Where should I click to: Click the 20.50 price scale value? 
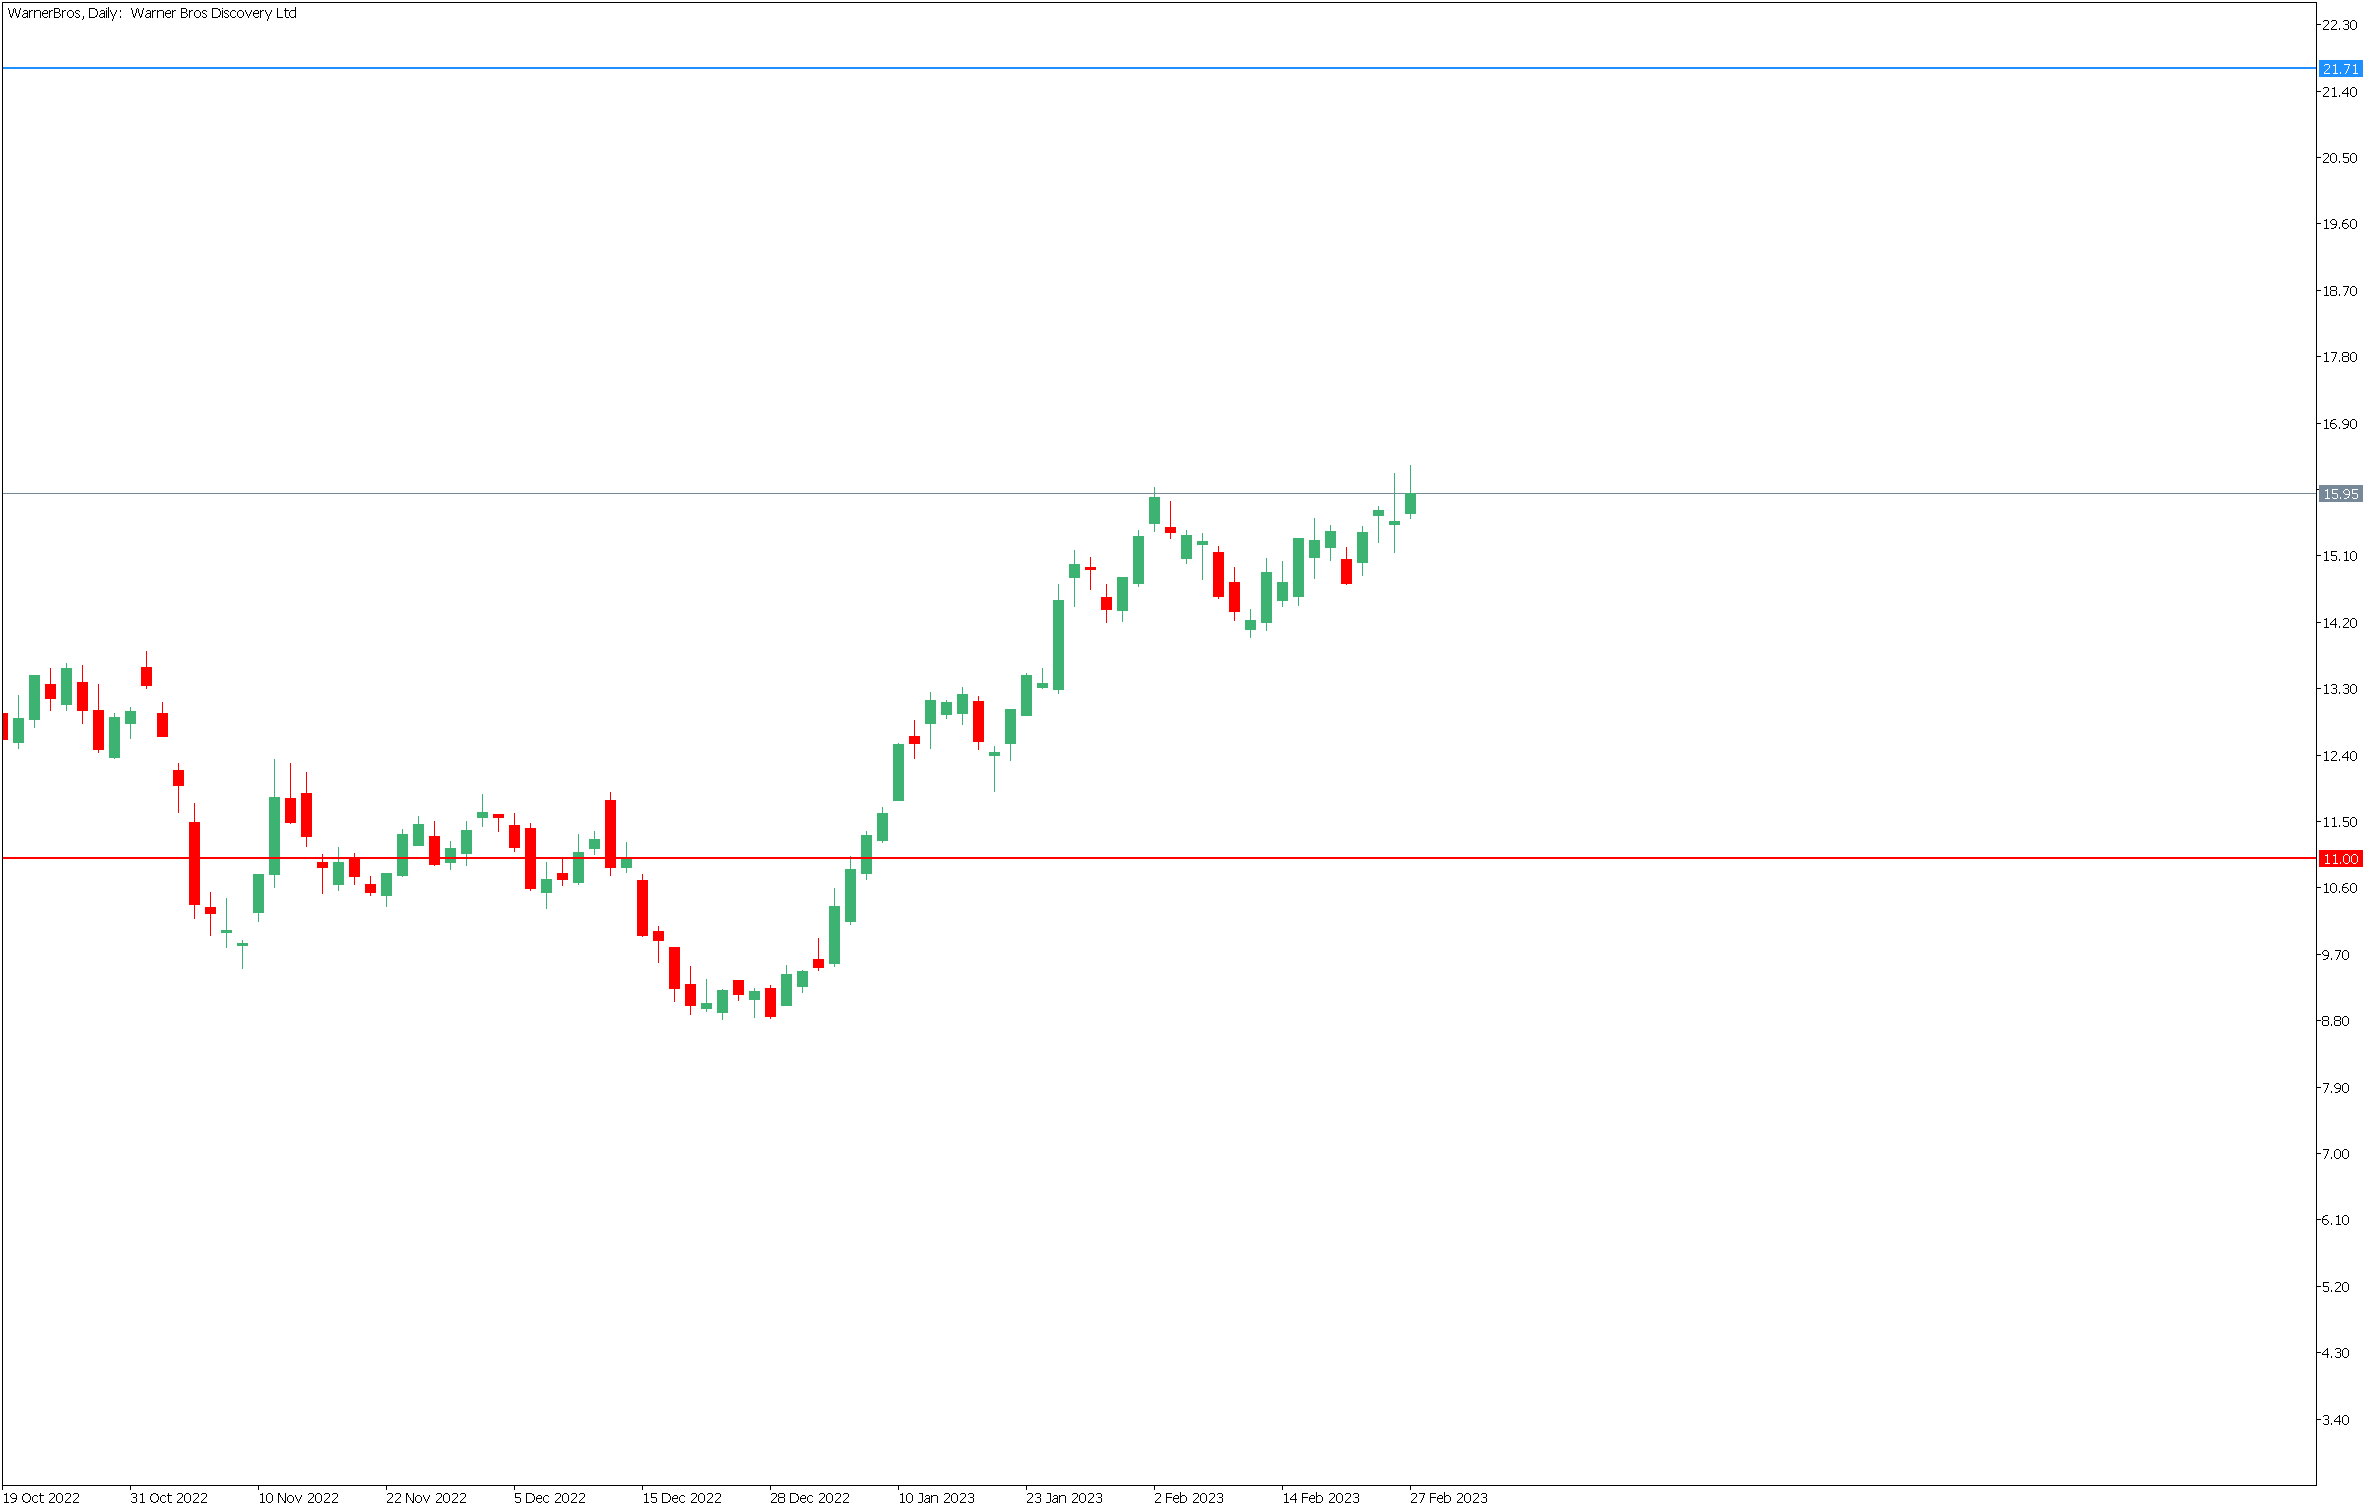tap(2339, 158)
